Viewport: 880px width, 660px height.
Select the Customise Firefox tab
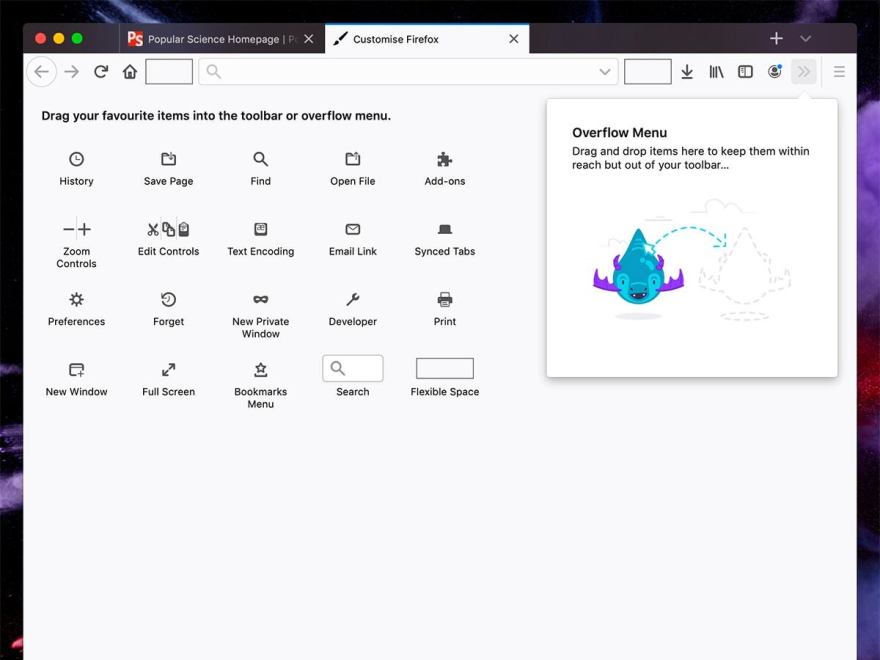click(420, 38)
